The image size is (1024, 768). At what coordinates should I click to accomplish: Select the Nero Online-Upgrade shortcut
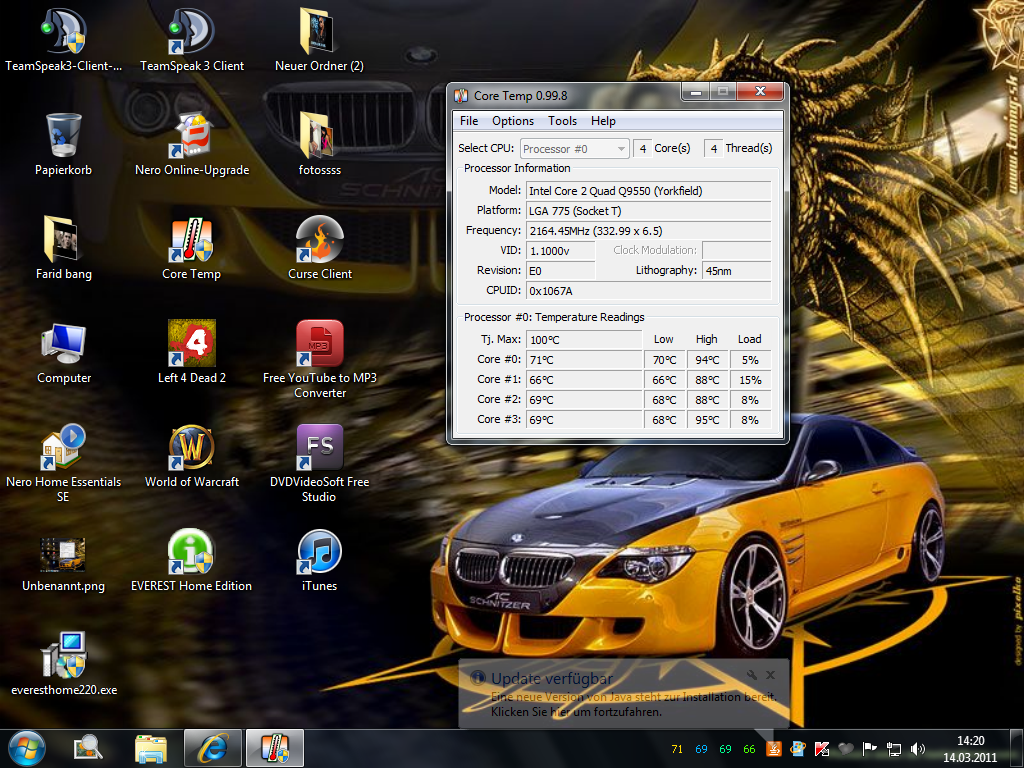click(x=191, y=144)
